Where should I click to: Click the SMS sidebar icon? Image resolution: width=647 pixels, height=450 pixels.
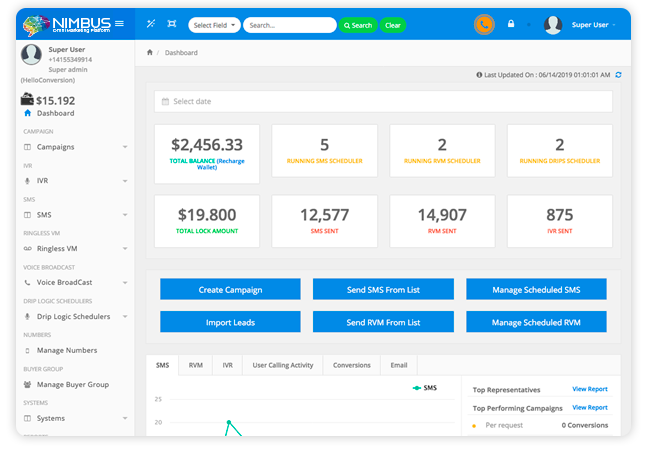[x=28, y=215]
